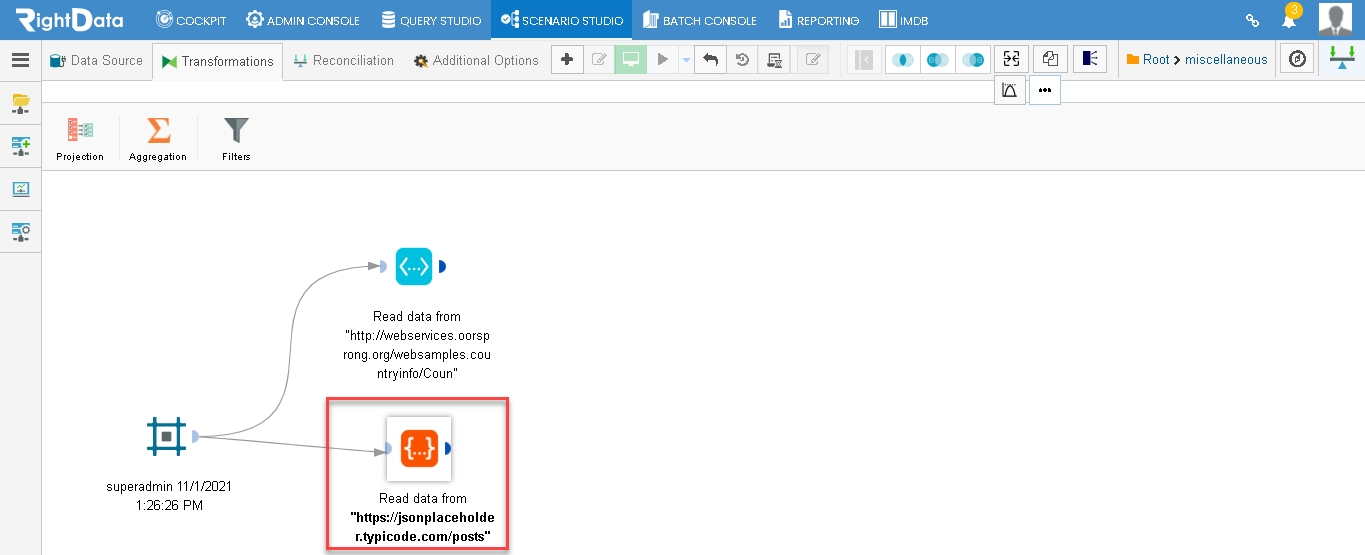
Task: Click the start node superadmin icon
Action: point(166,436)
